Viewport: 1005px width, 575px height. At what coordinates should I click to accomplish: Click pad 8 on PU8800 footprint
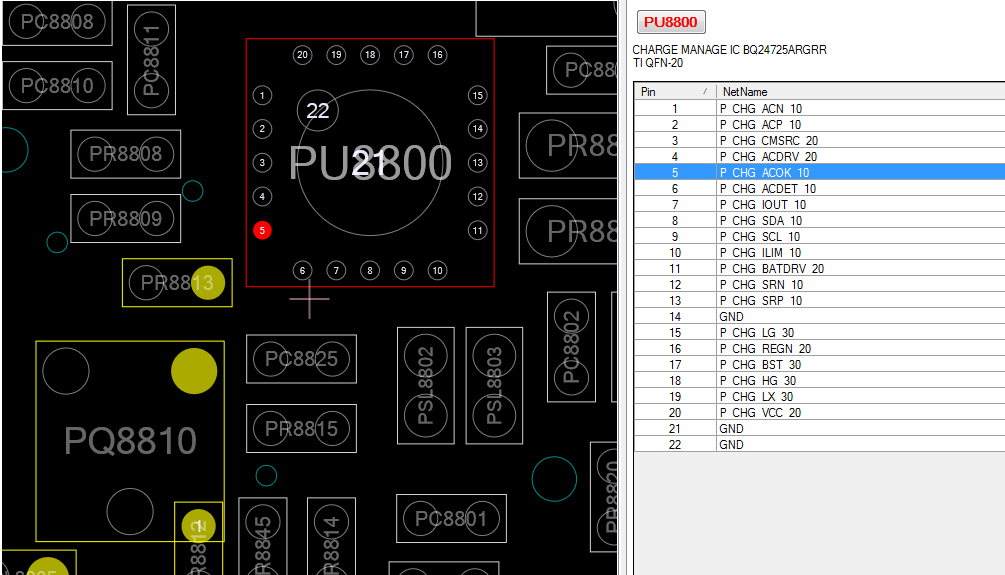[x=370, y=271]
